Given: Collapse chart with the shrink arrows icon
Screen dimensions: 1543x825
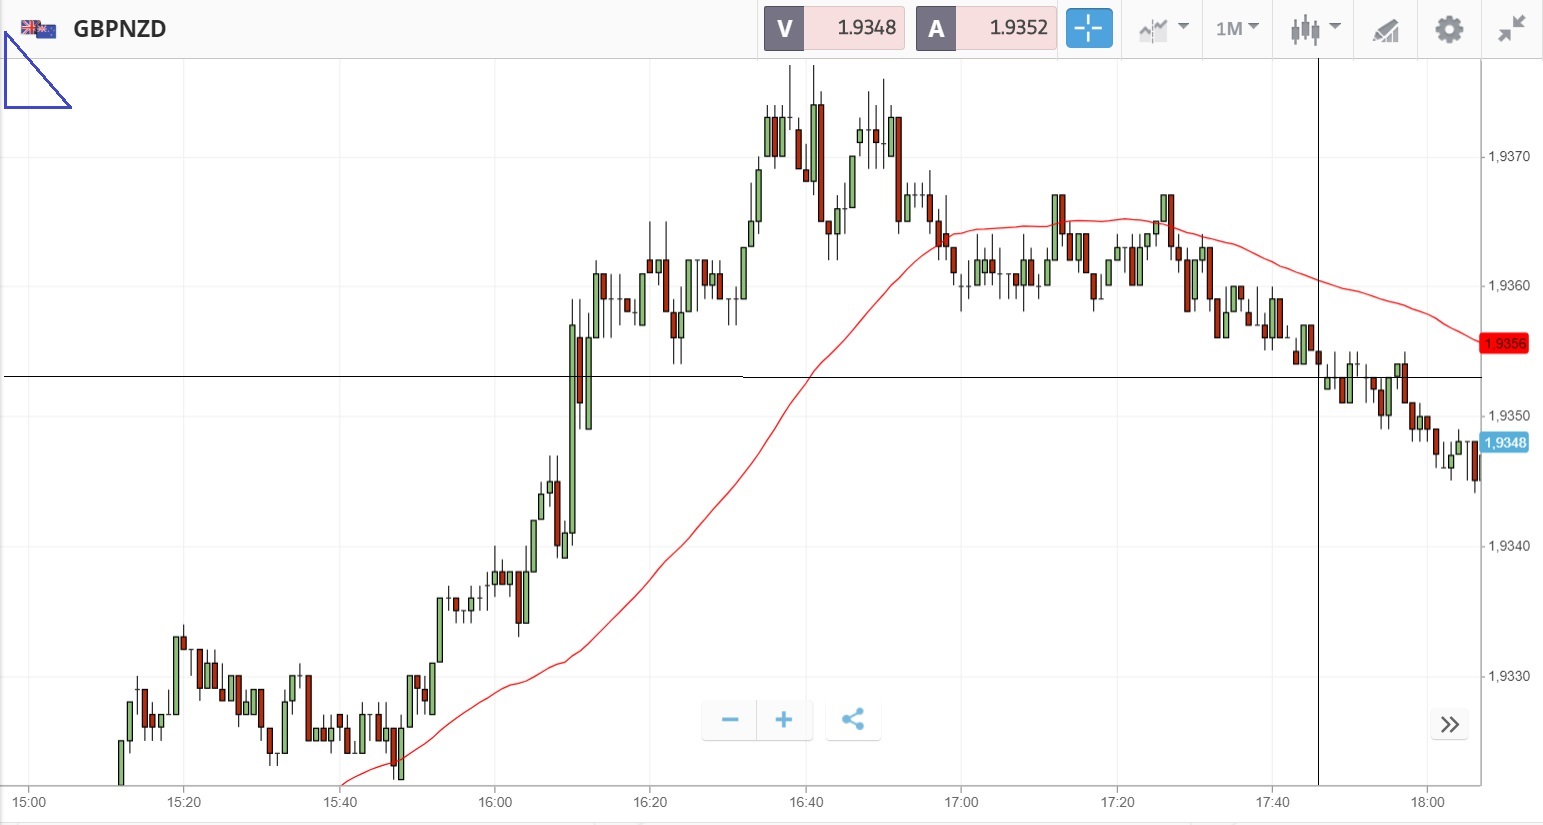Looking at the screenshot, I should point(1511,29).
